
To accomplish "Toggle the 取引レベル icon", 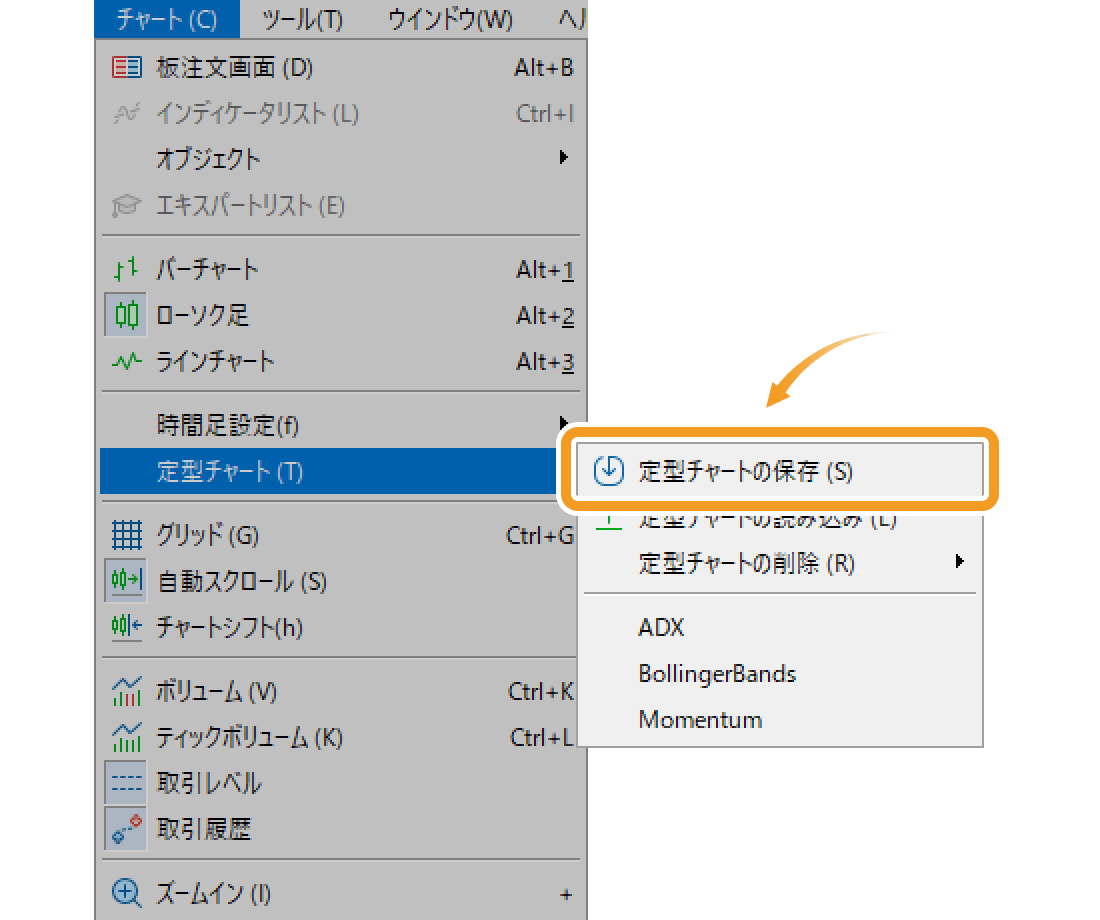I will pos(126,782).
